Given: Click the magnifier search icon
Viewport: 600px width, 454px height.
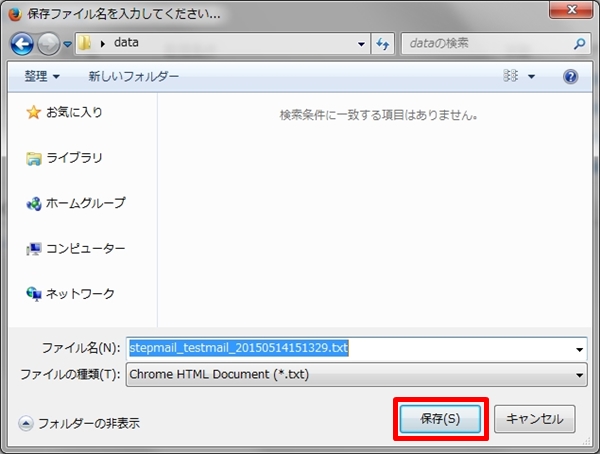Looking at the screenshot, I should (x=580, y=44).
